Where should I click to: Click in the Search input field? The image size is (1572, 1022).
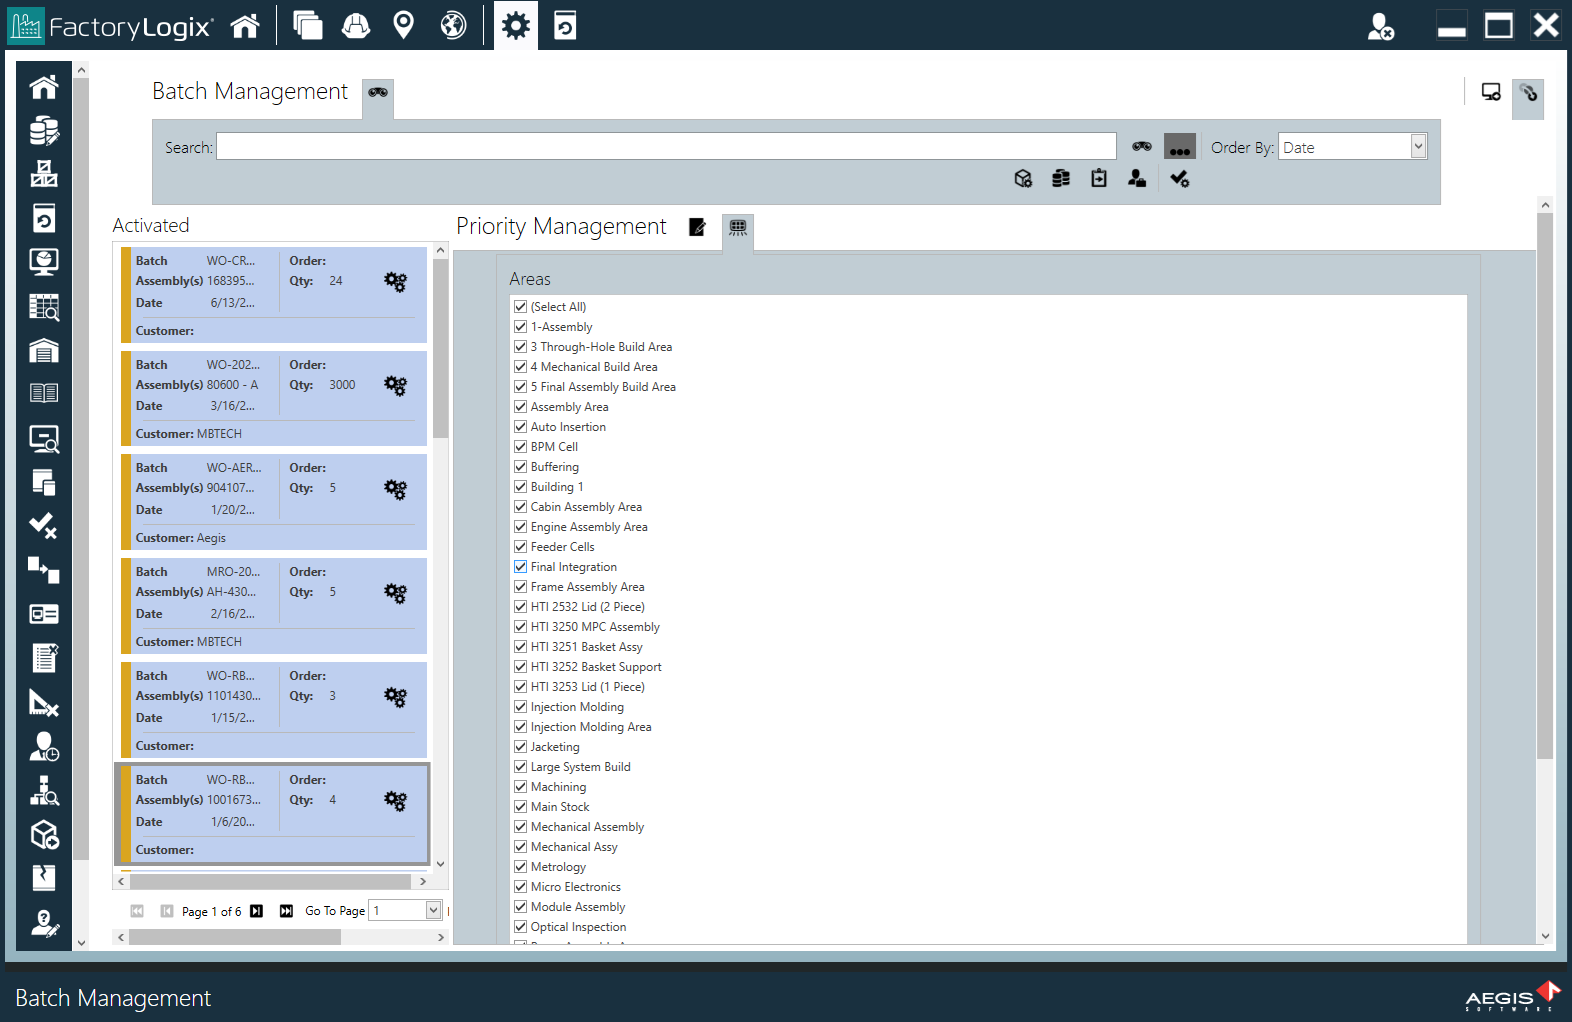click(x=665, y=147)
